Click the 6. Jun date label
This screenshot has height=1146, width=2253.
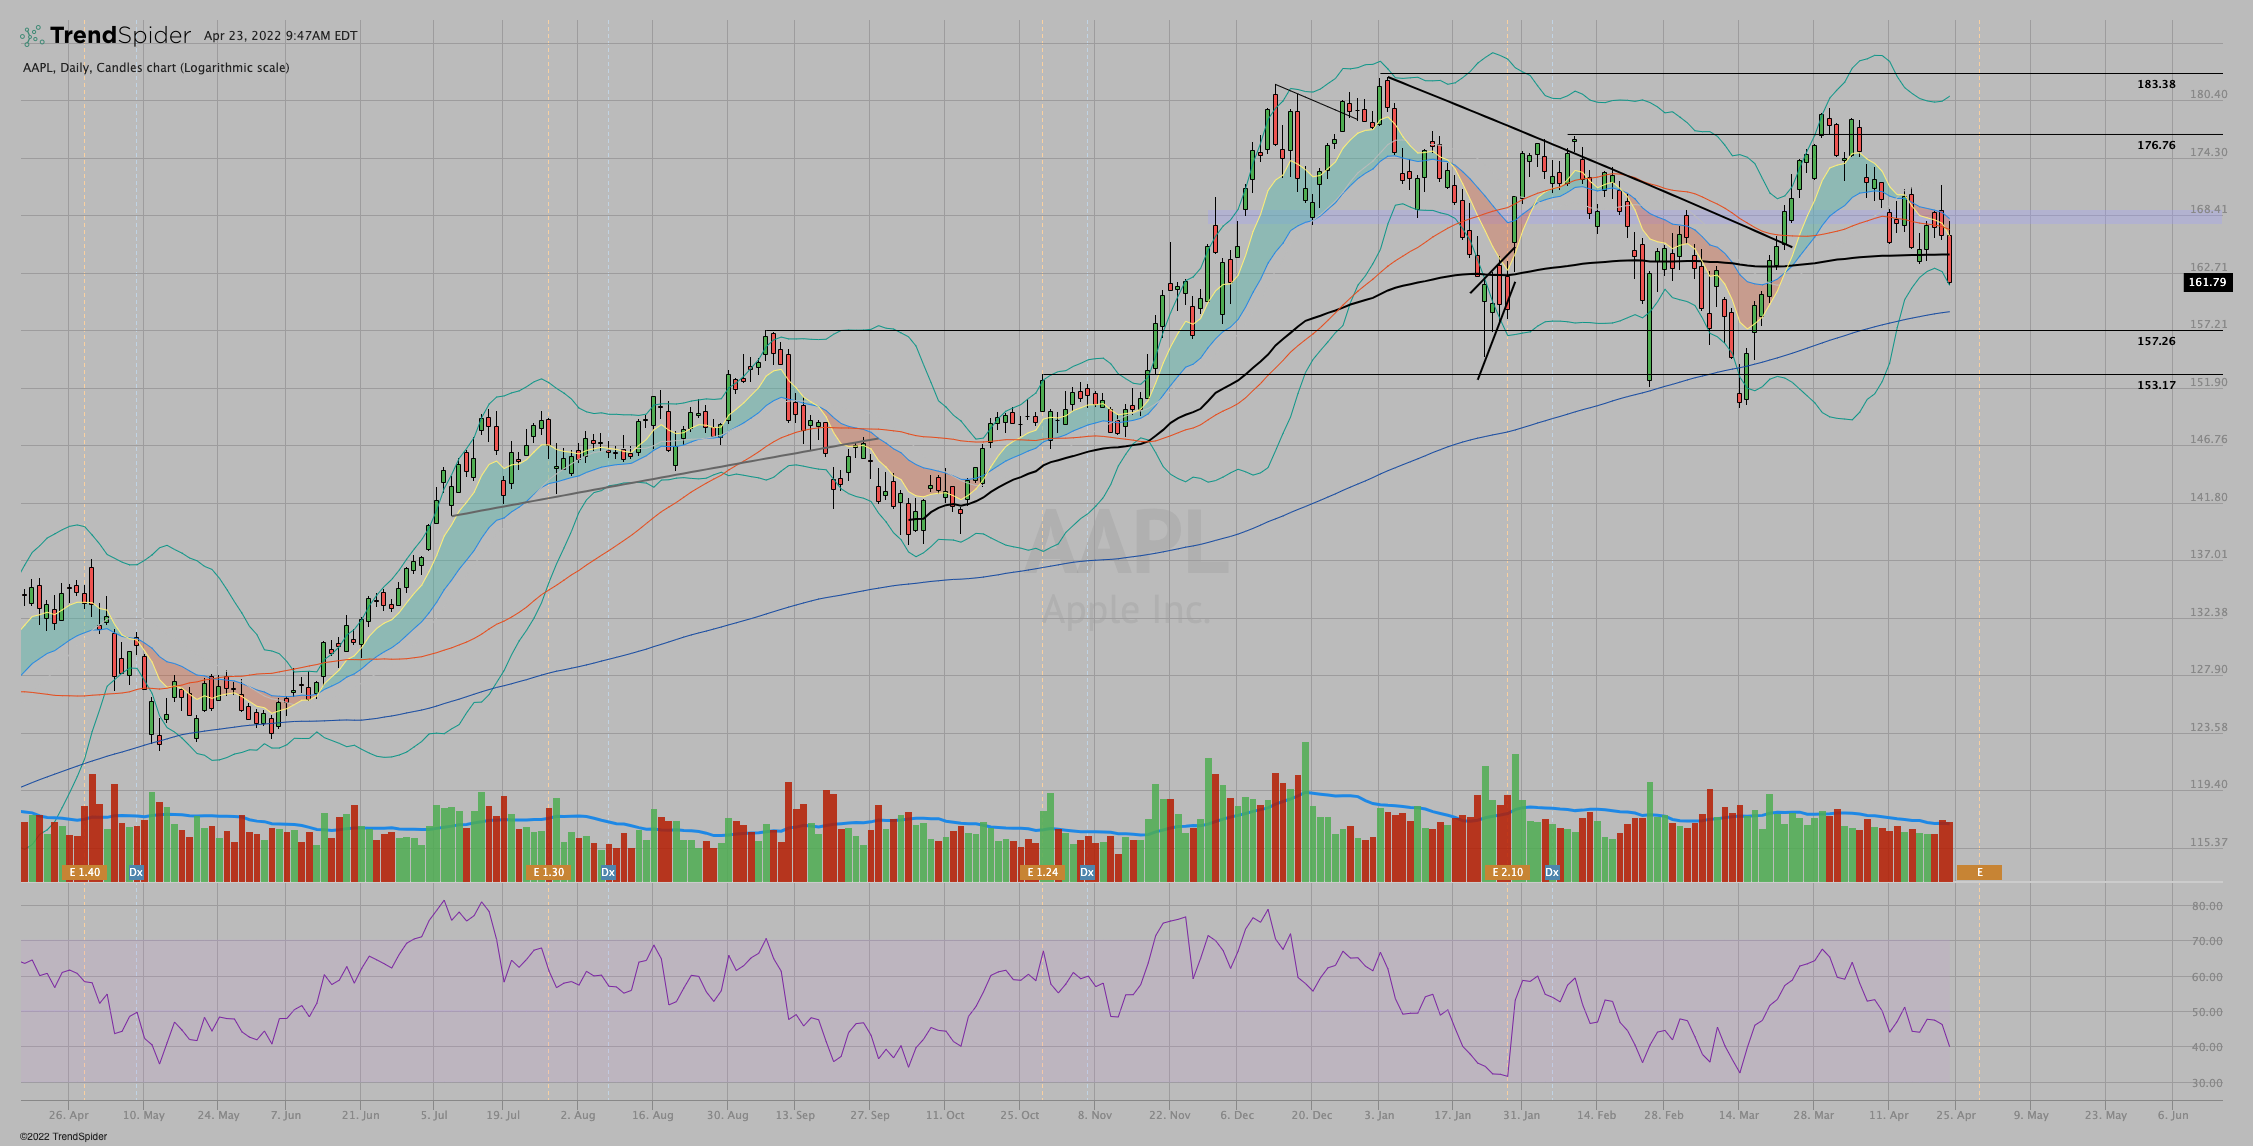[x=2173, y=1114]
